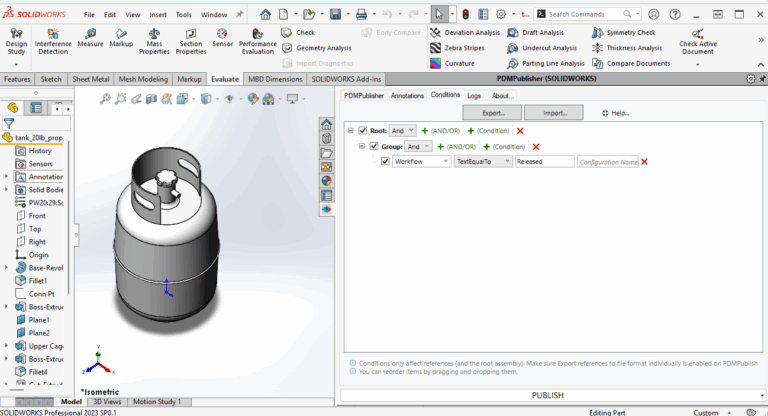This screenshot has height=416, width=768.
Task: Open Geometry Analysis
Action: [316, 48]
